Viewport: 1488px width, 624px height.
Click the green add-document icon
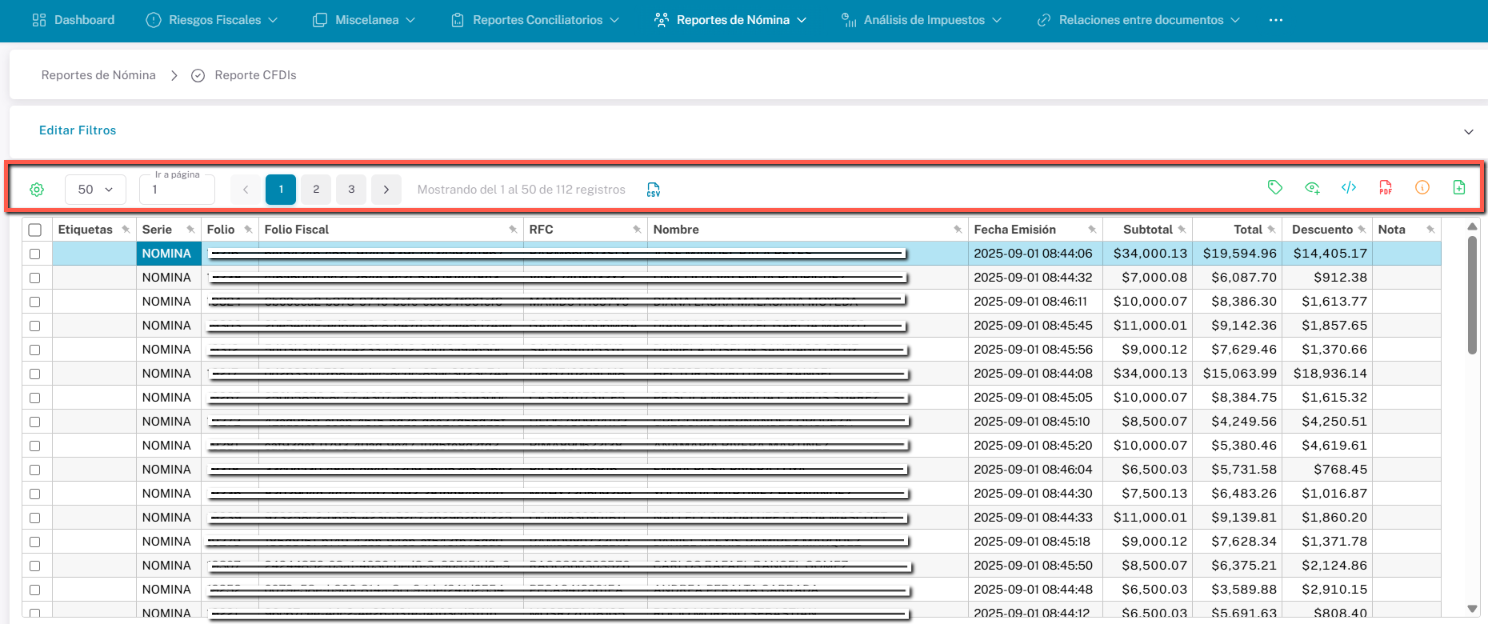coord(1459,187)
